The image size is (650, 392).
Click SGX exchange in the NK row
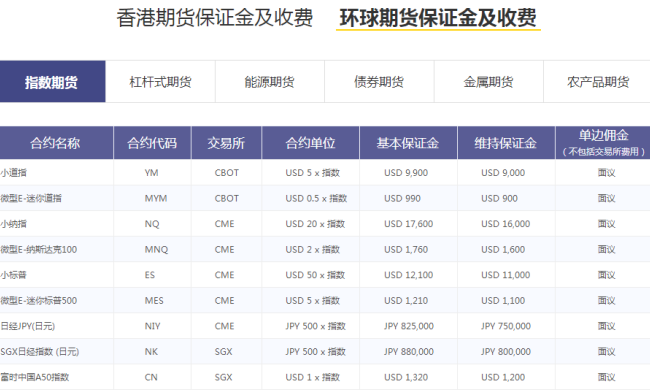click(x=223, y=352)
